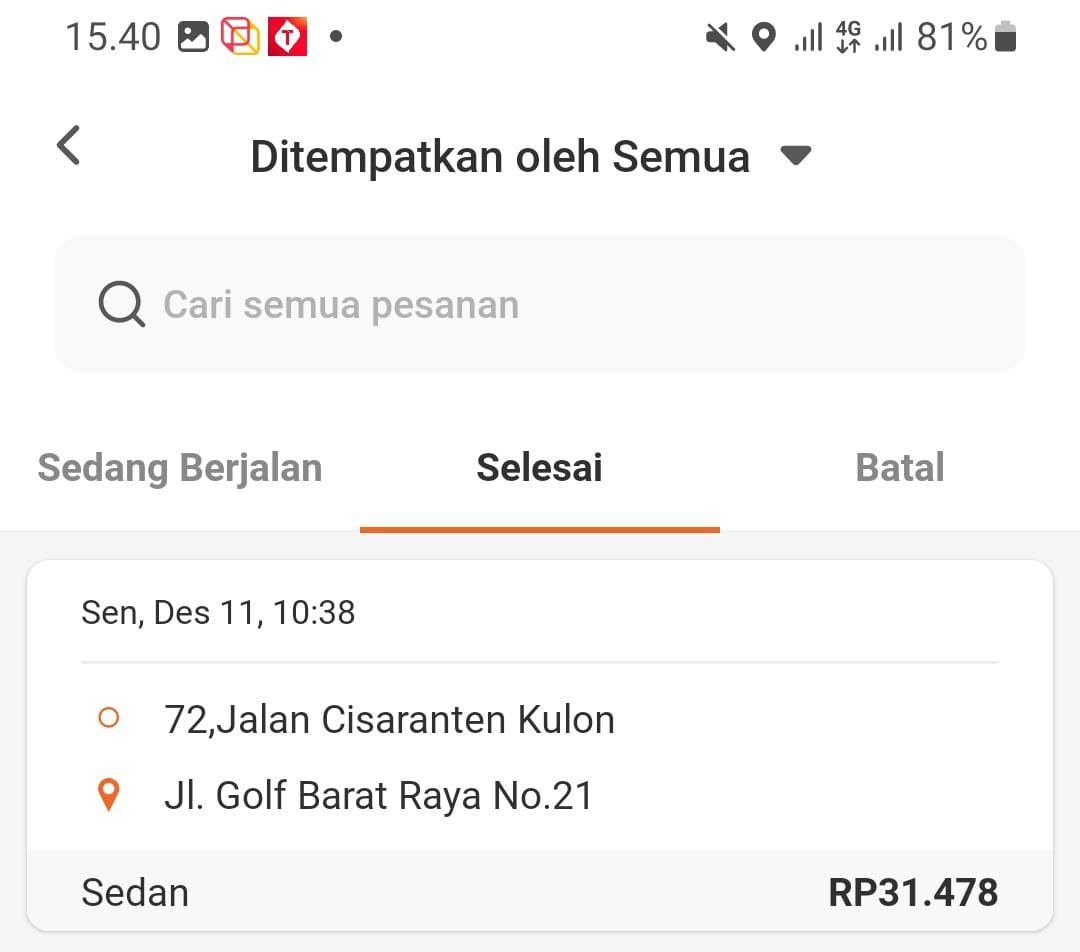The image size is (1080, 952).
Task: Focus the Cari semua pesanan search field
Action: (x=540, y=304)
